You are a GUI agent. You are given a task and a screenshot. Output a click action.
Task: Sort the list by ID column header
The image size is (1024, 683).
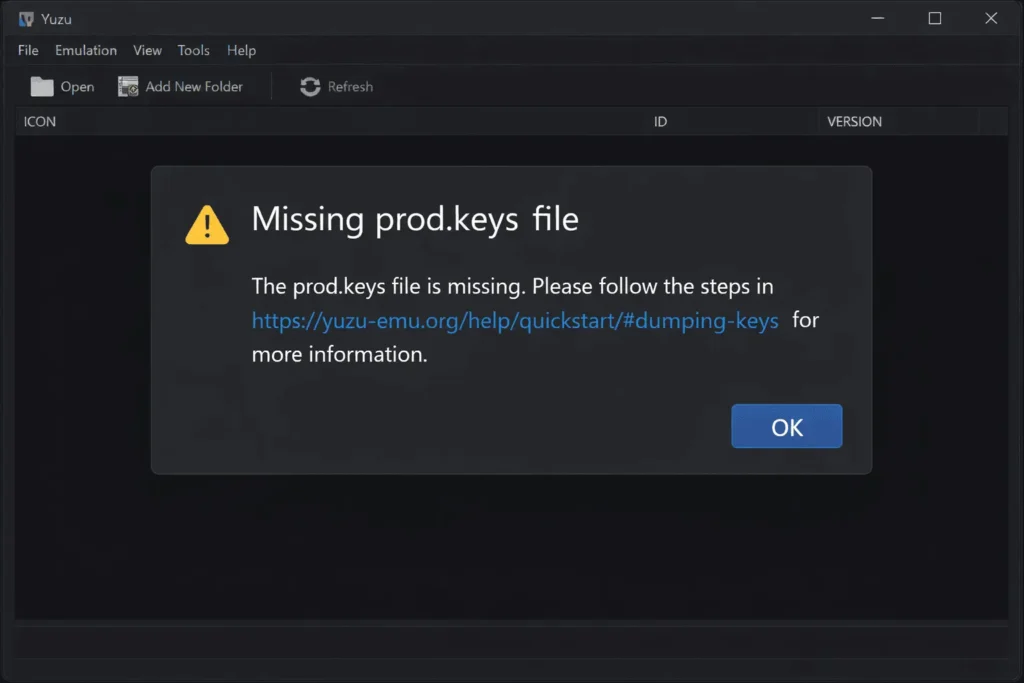(x=660, y=121)
